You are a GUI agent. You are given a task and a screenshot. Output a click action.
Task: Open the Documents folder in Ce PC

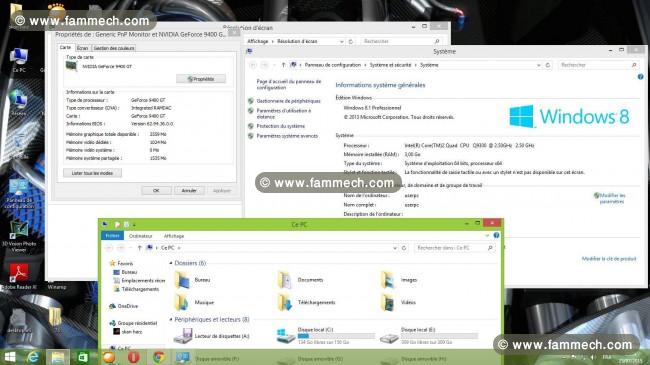[x=300, y=280]
